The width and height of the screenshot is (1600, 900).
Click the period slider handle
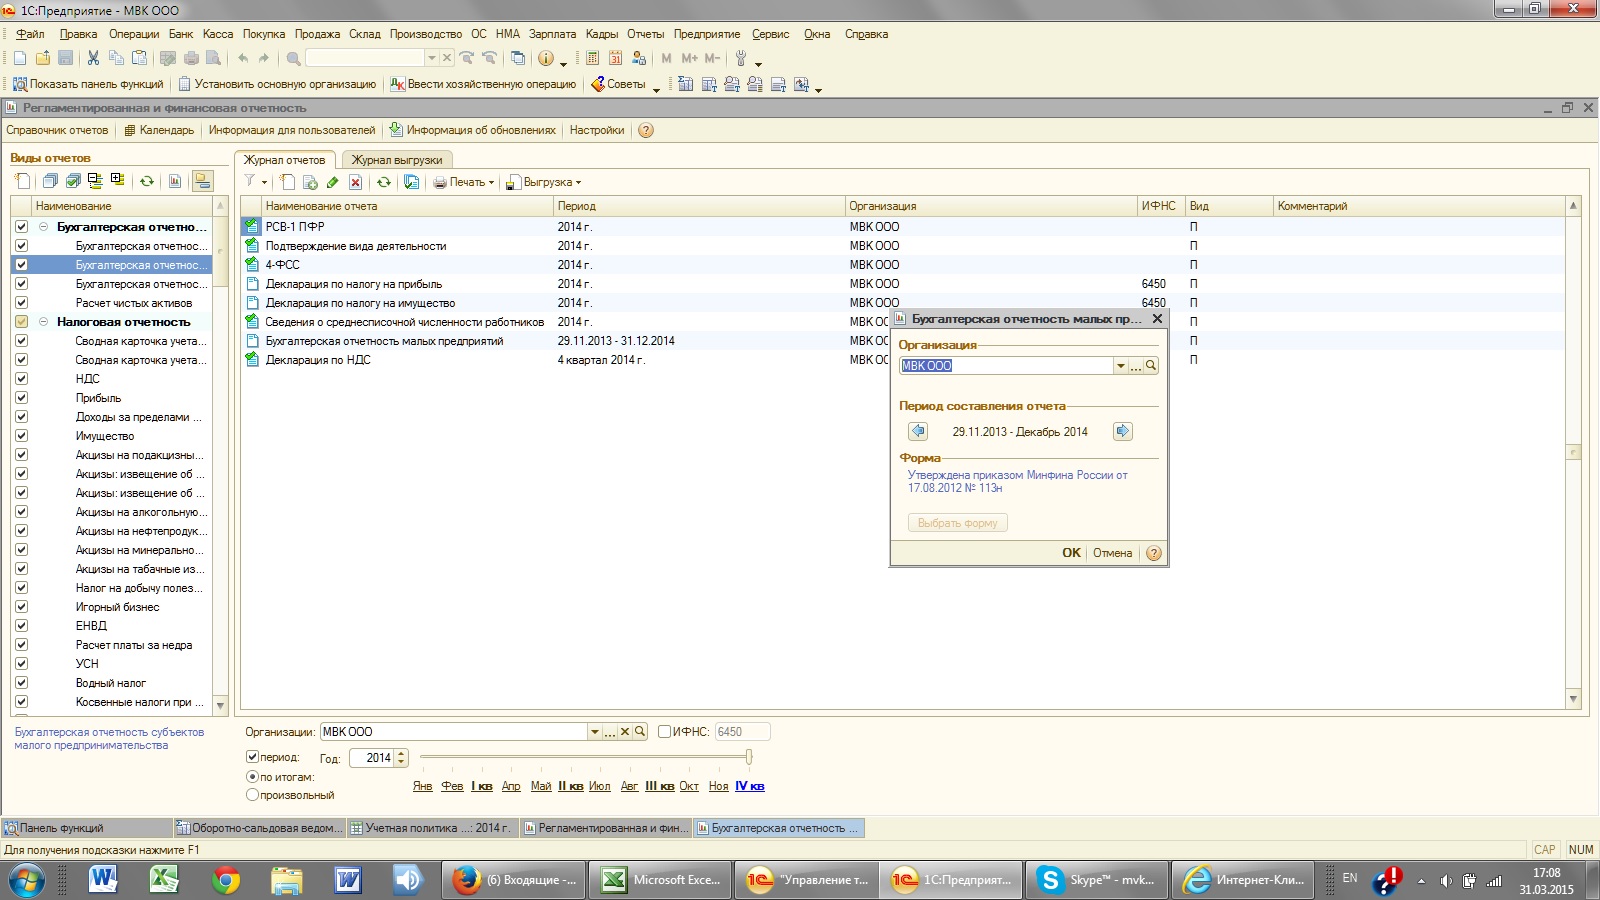click(x=748, y=757)
